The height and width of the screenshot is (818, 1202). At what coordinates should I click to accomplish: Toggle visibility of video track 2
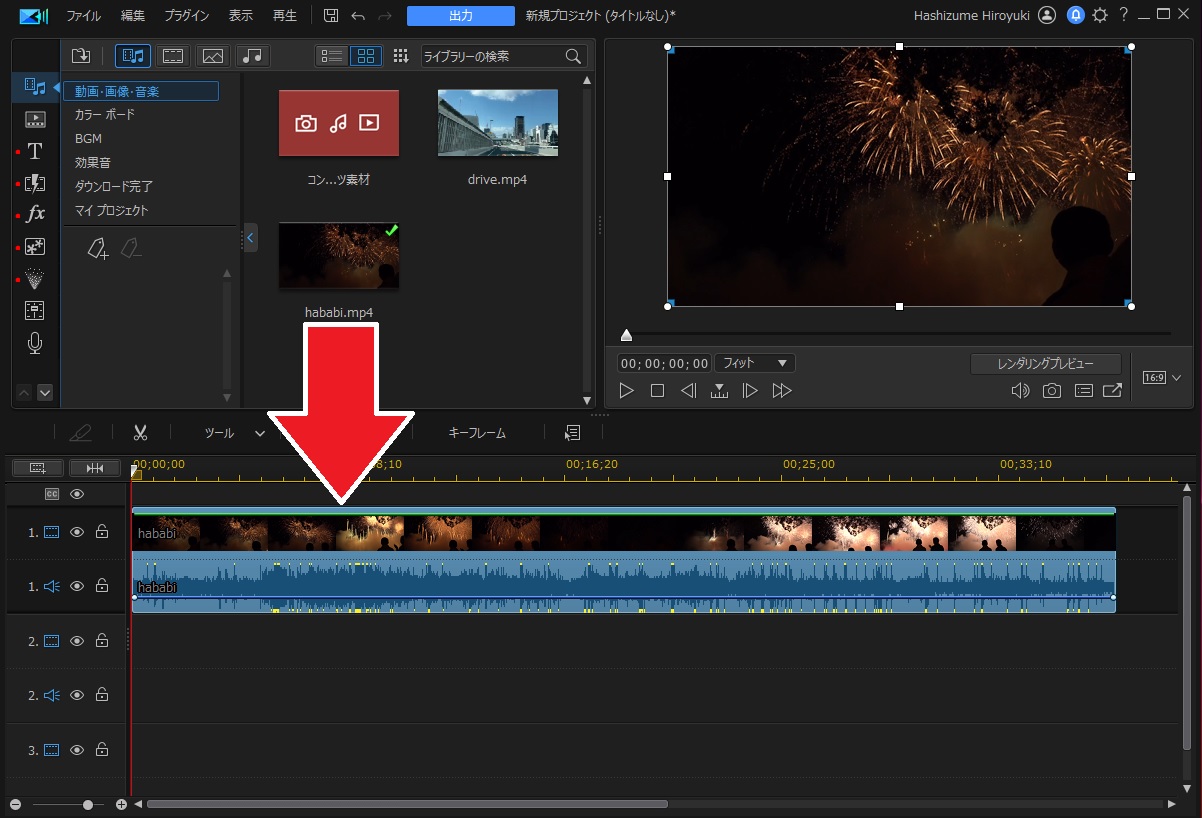click(77, 641)
